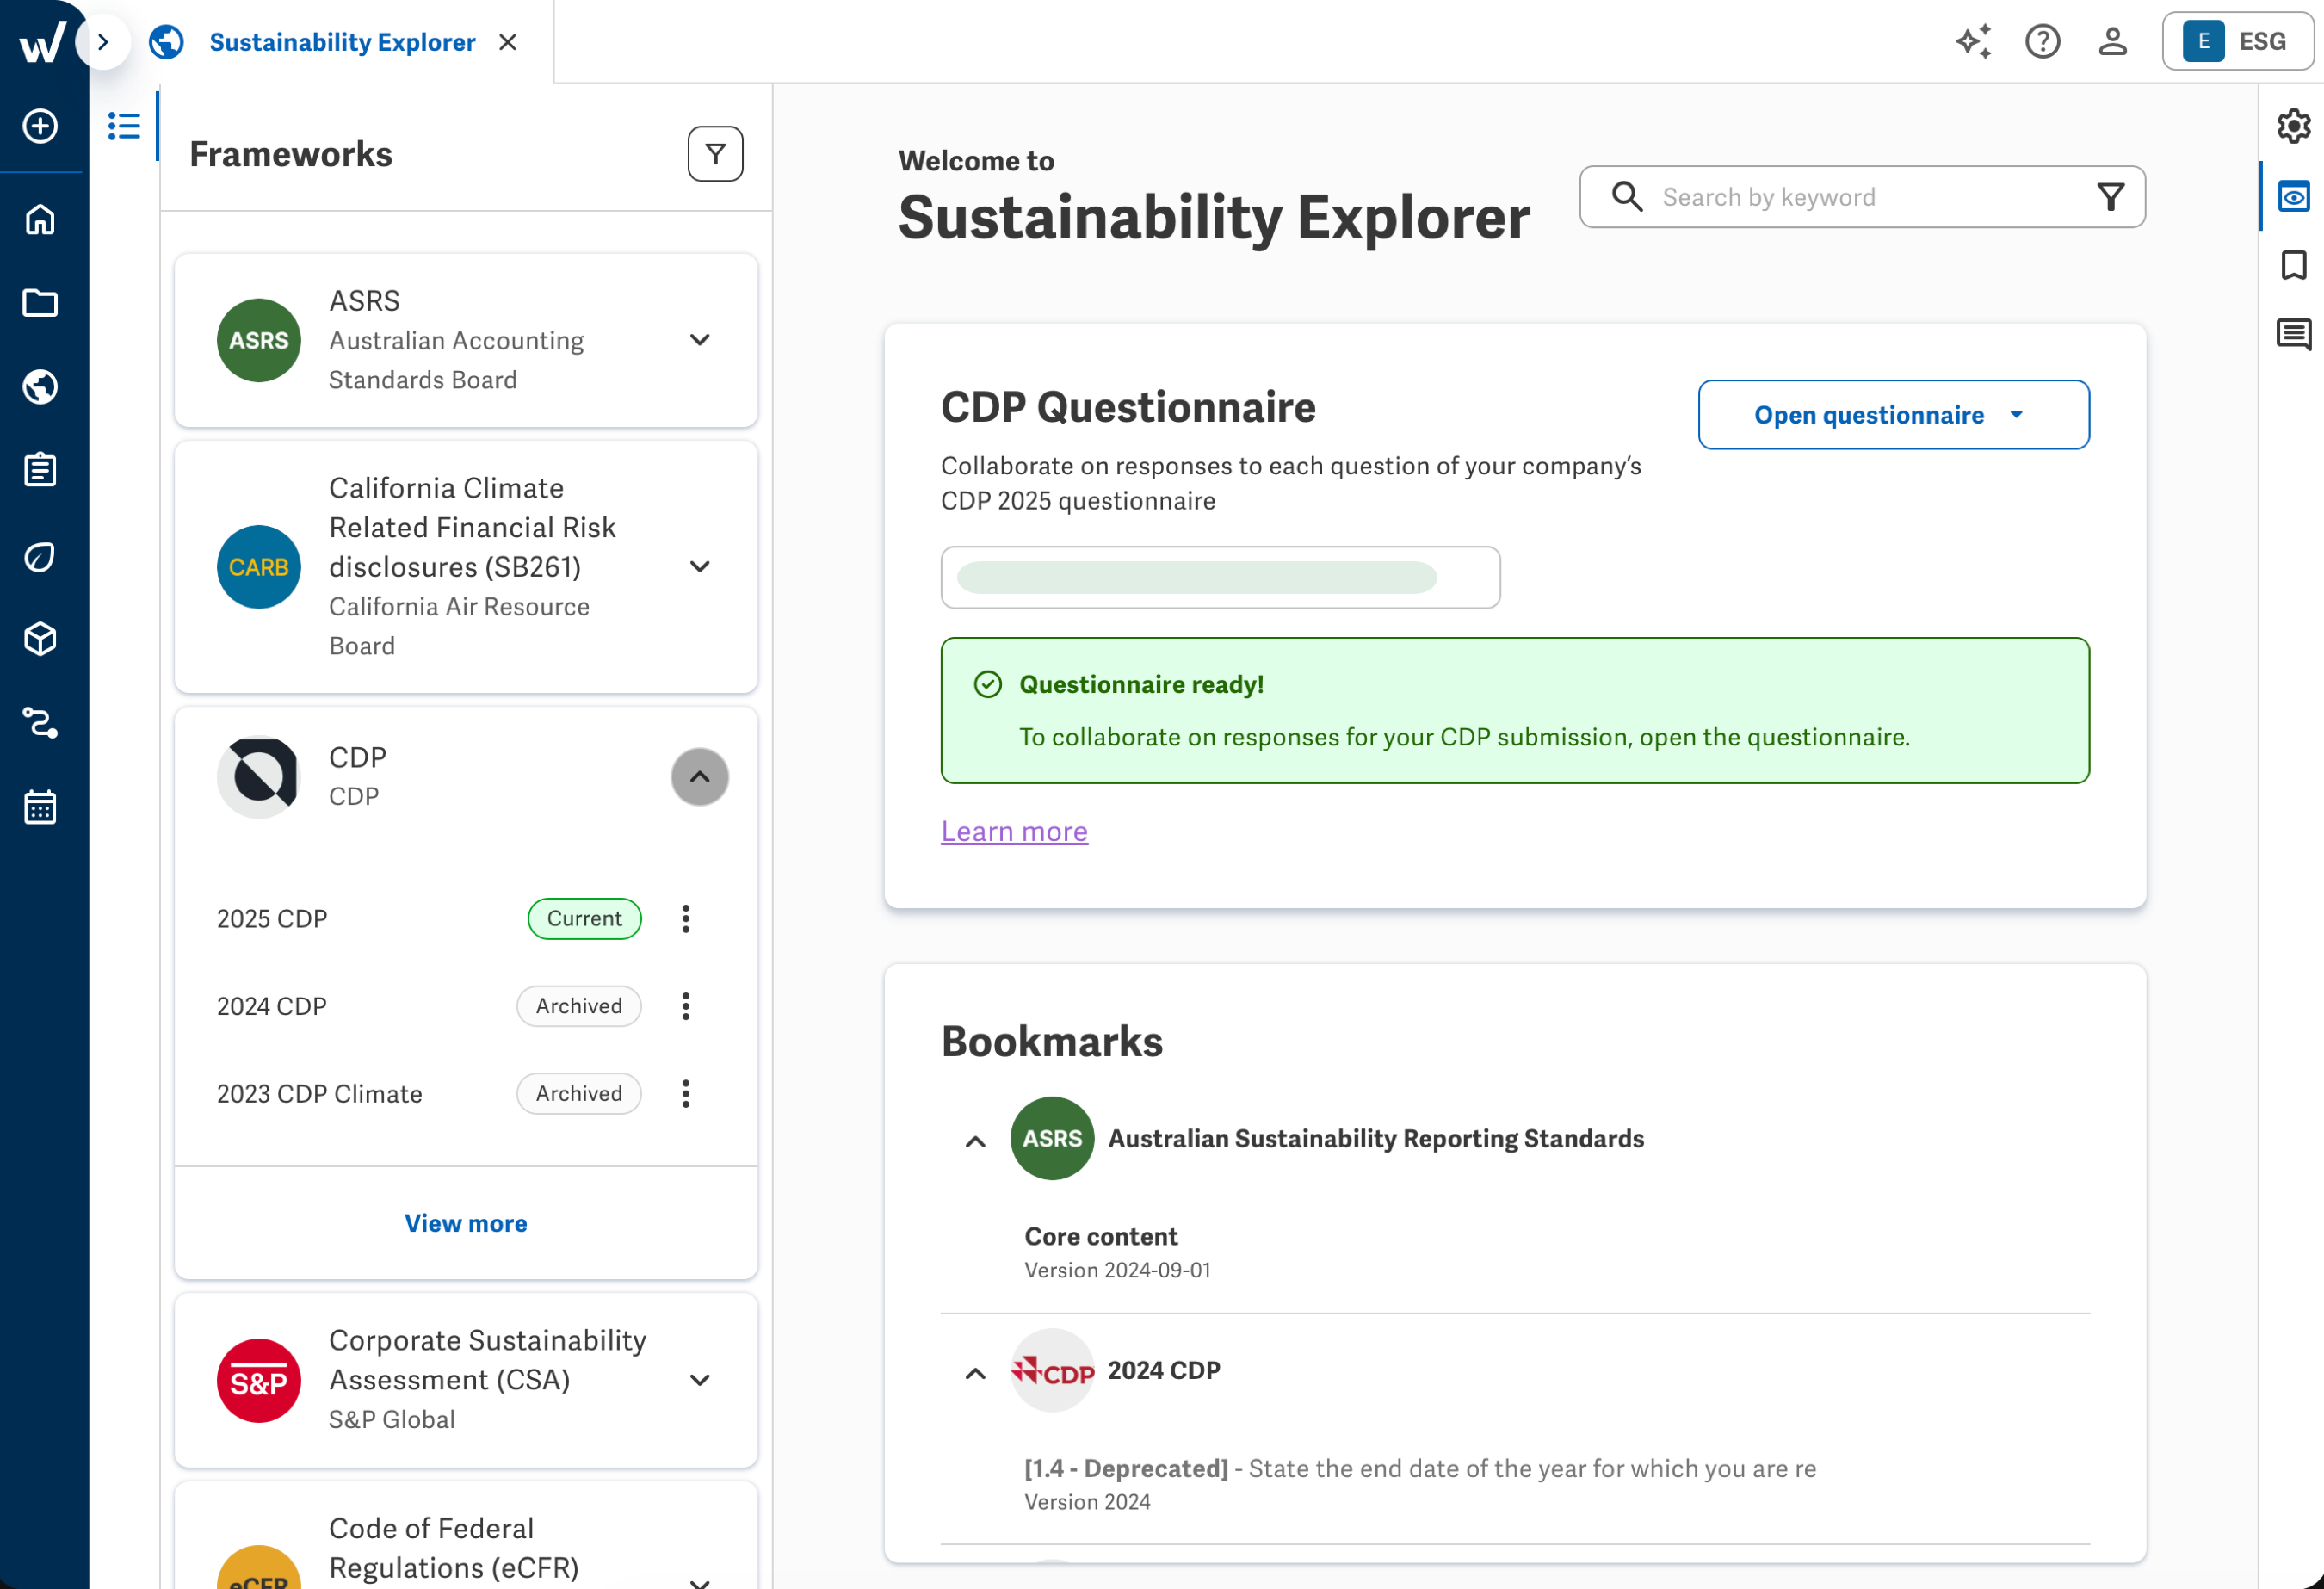Expand the left navigation sidebar arrow
2324x1589 pixels.
[103, 42]
